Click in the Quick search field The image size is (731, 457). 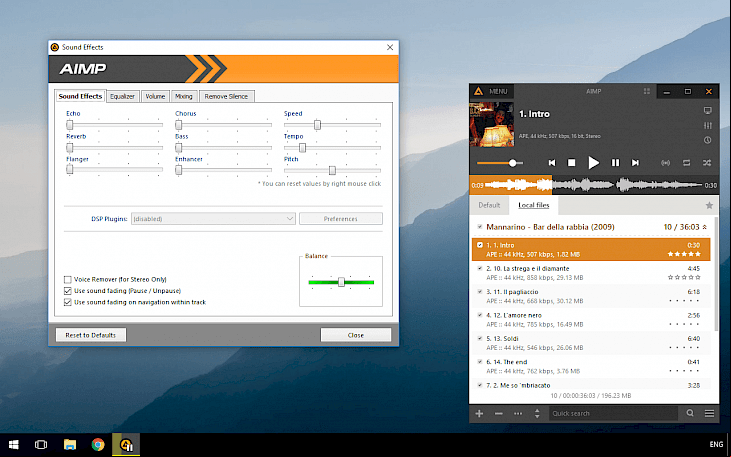(613, 413)
